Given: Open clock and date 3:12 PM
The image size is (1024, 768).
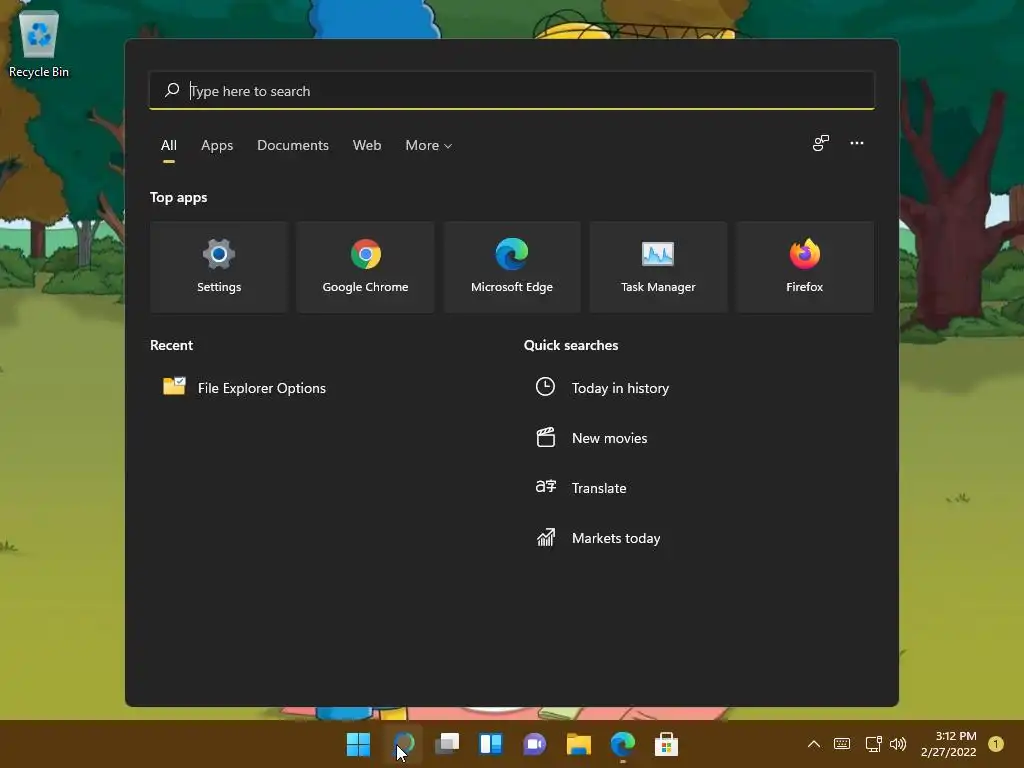Looking at the screenshot, I should 948,744.
